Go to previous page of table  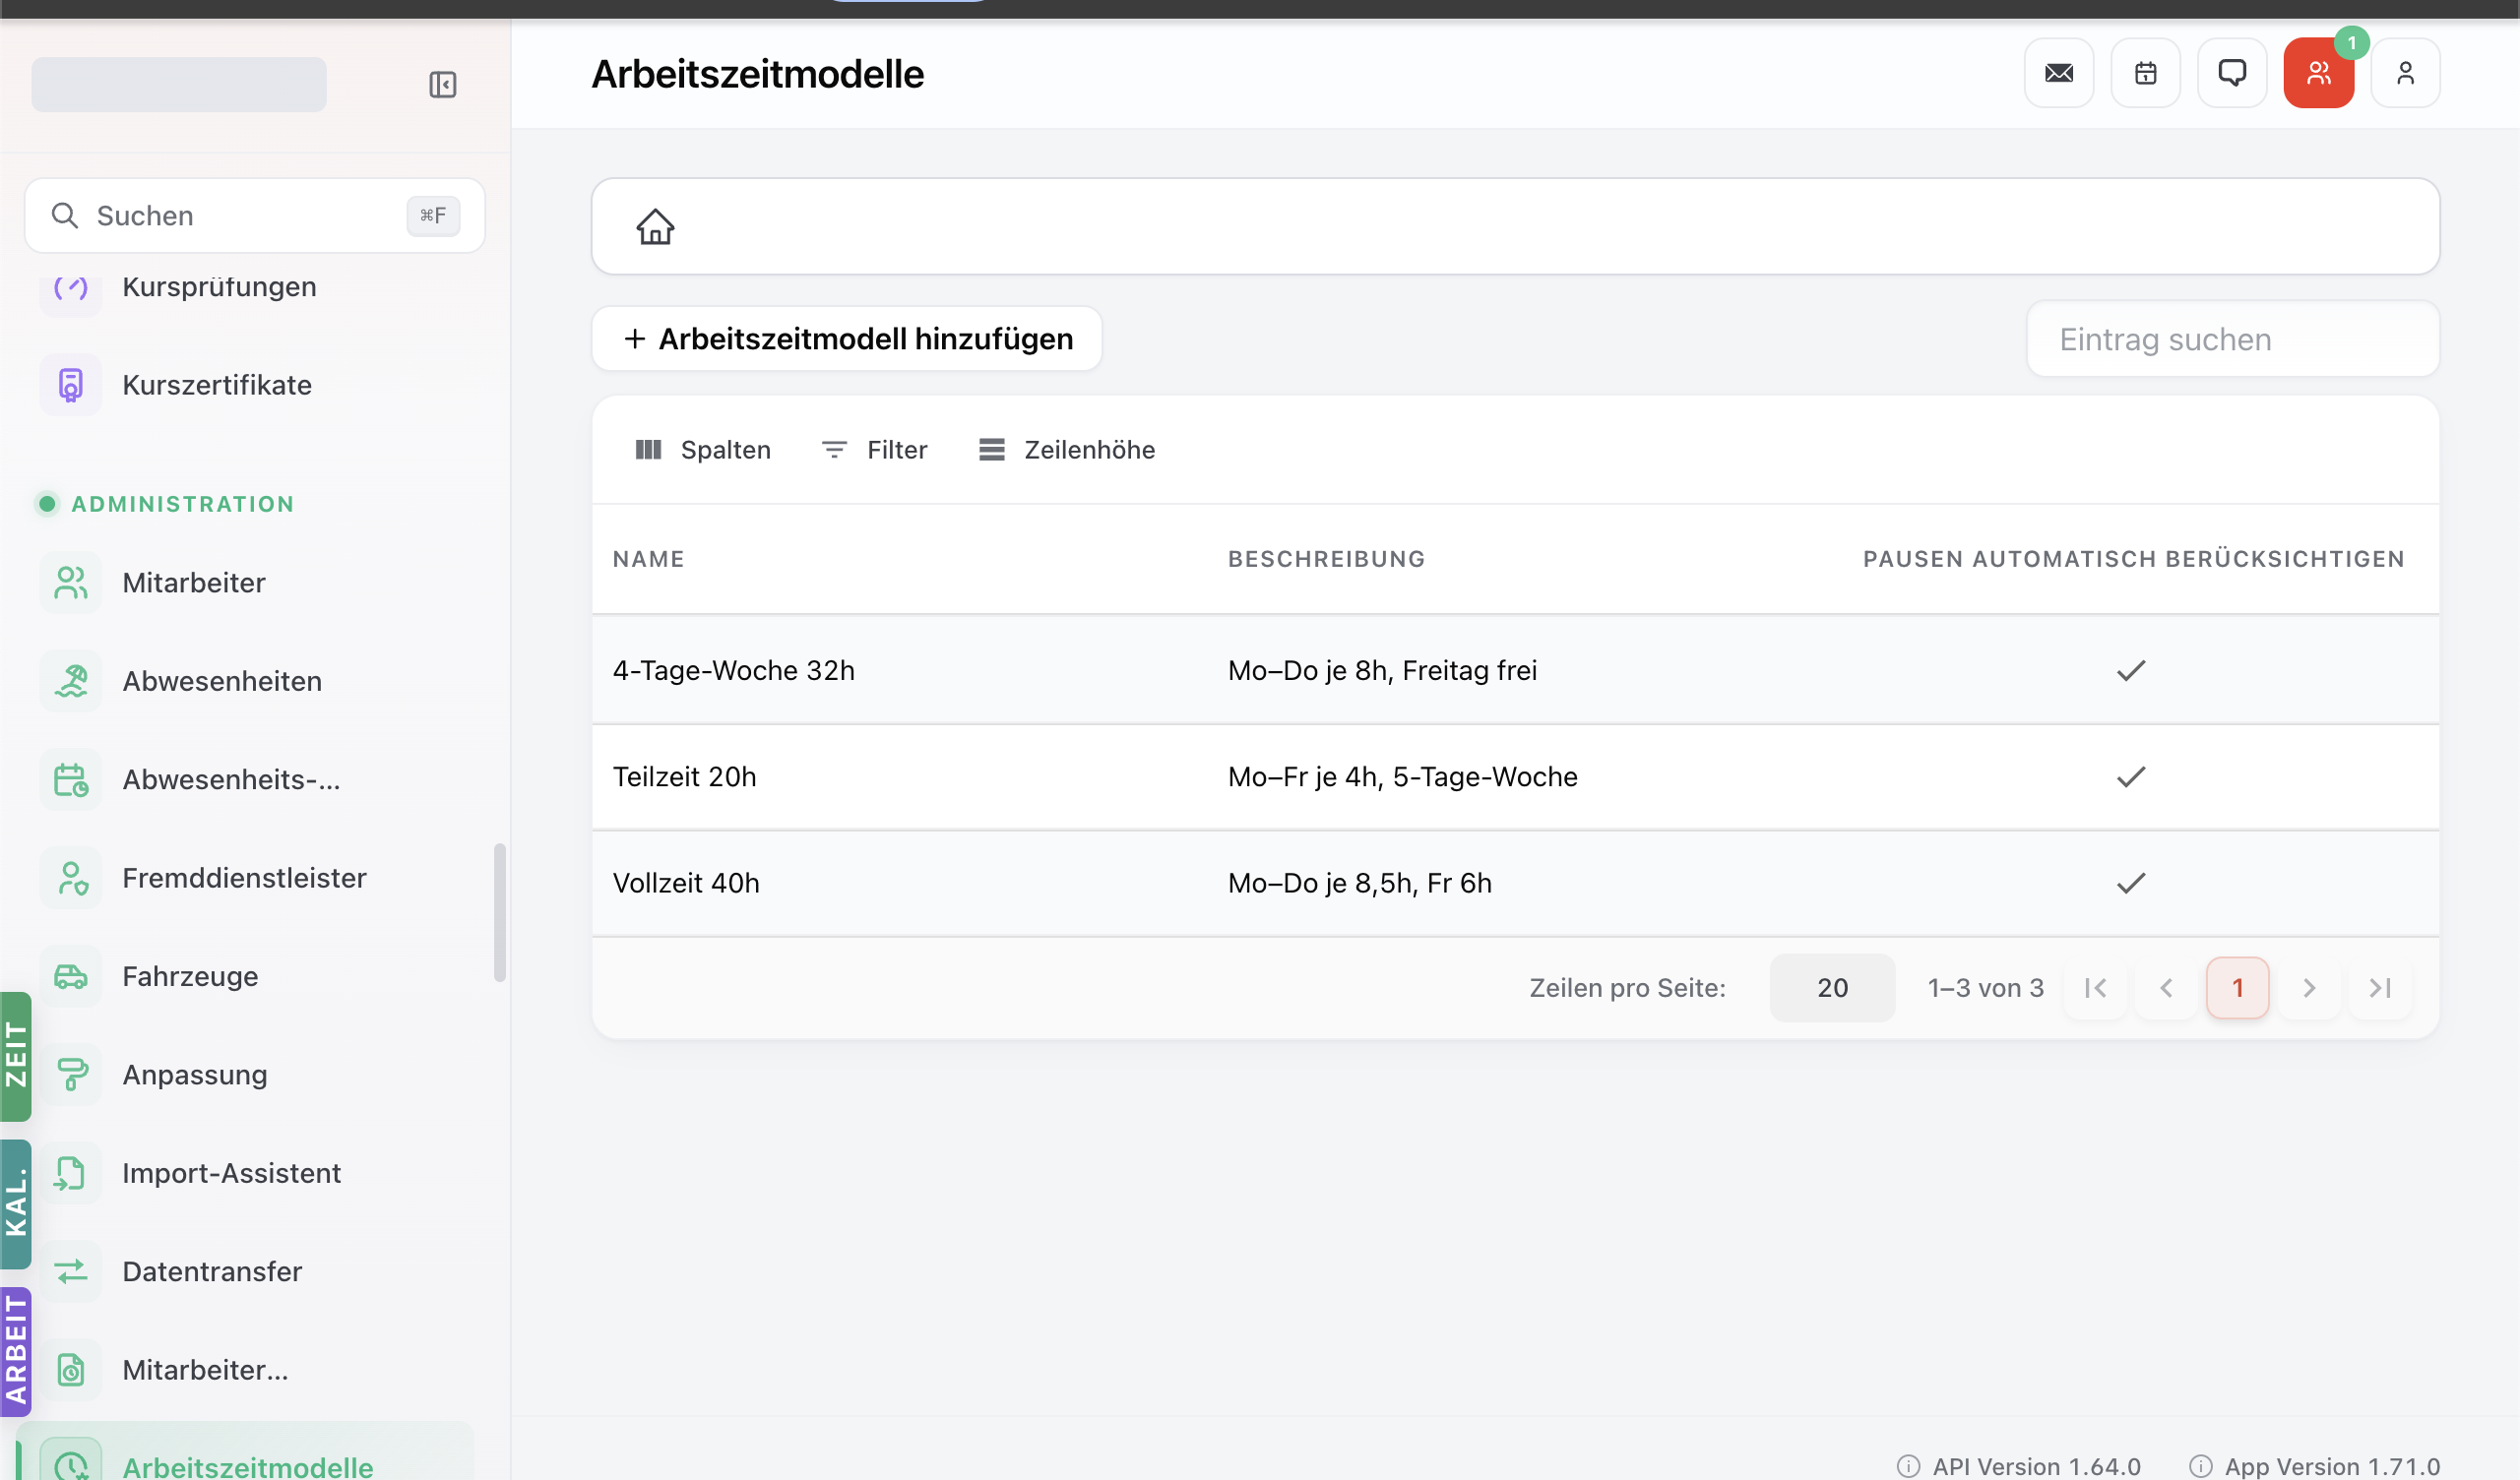coord(2165,988)
